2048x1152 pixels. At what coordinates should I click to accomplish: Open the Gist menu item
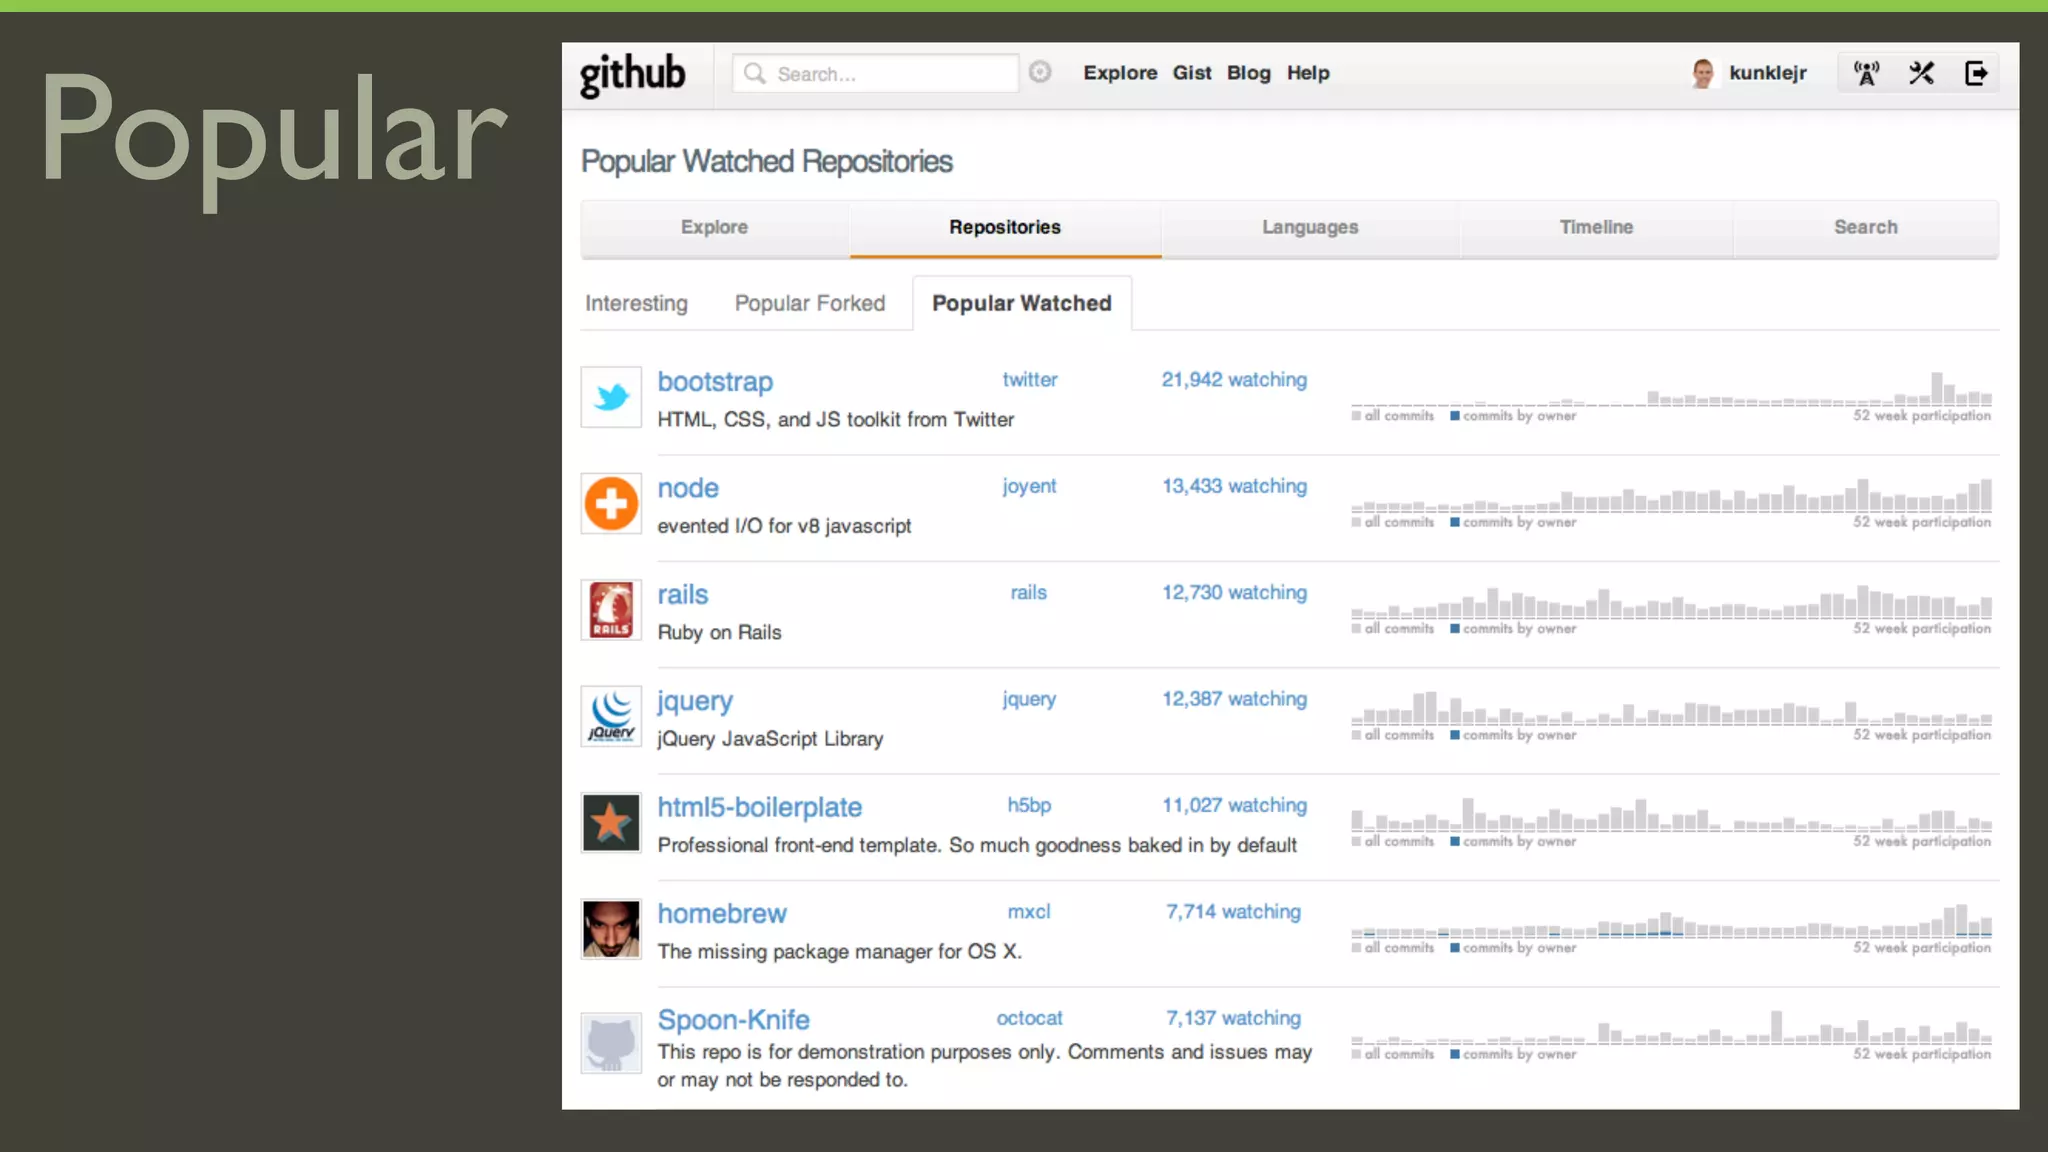[1191, 73]
